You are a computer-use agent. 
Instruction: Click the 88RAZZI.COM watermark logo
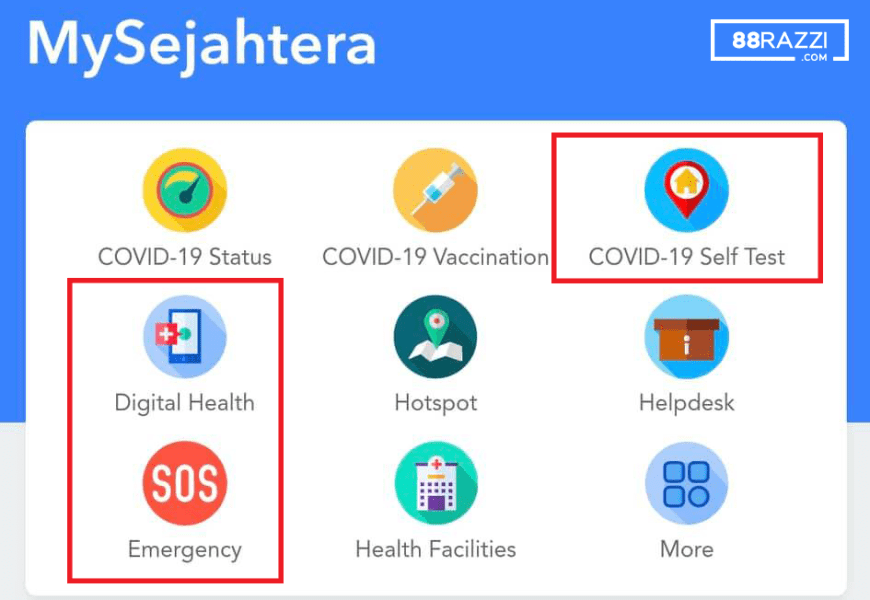780,41
